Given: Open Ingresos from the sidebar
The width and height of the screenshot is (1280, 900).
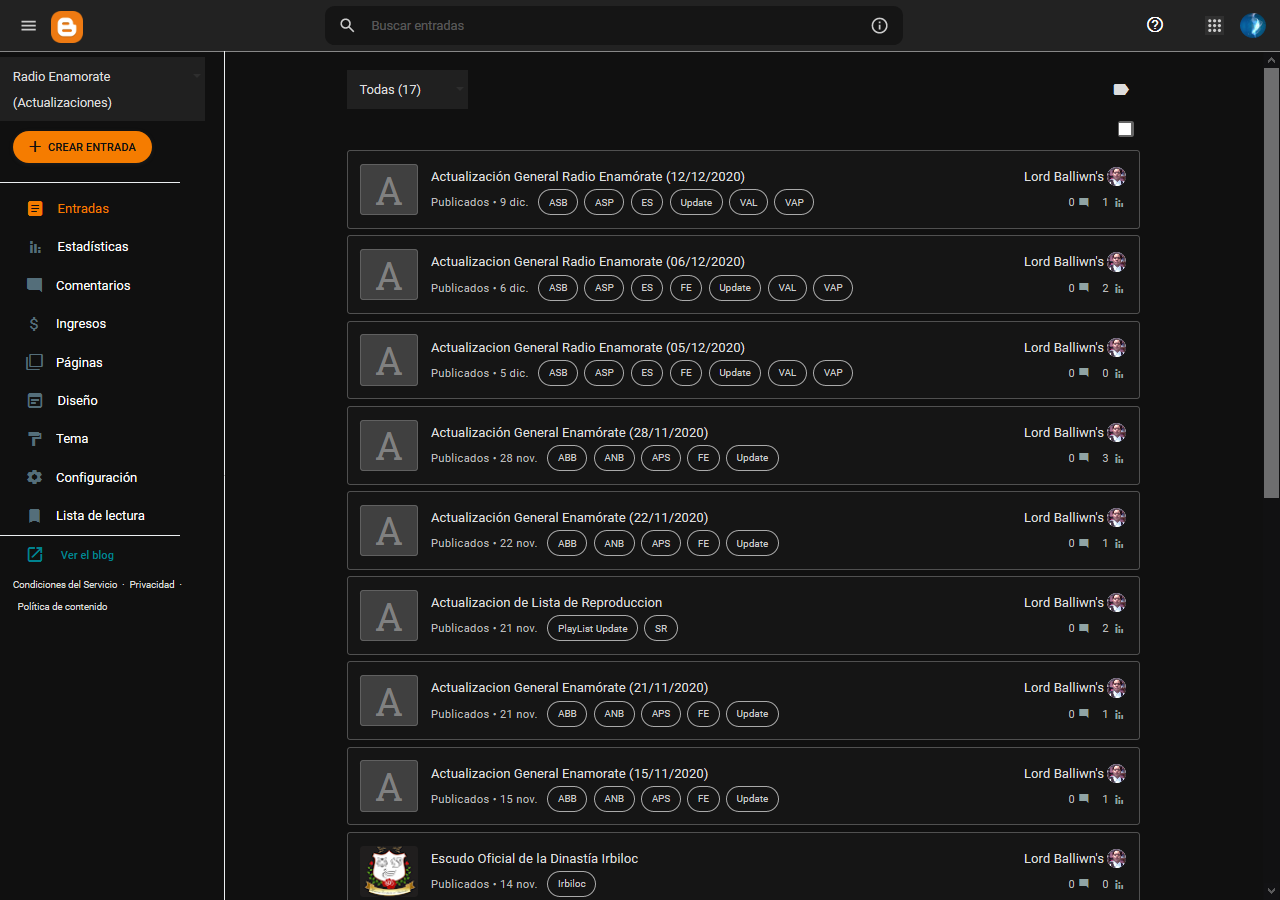Looking at the screenshot, I should point(34,323).
